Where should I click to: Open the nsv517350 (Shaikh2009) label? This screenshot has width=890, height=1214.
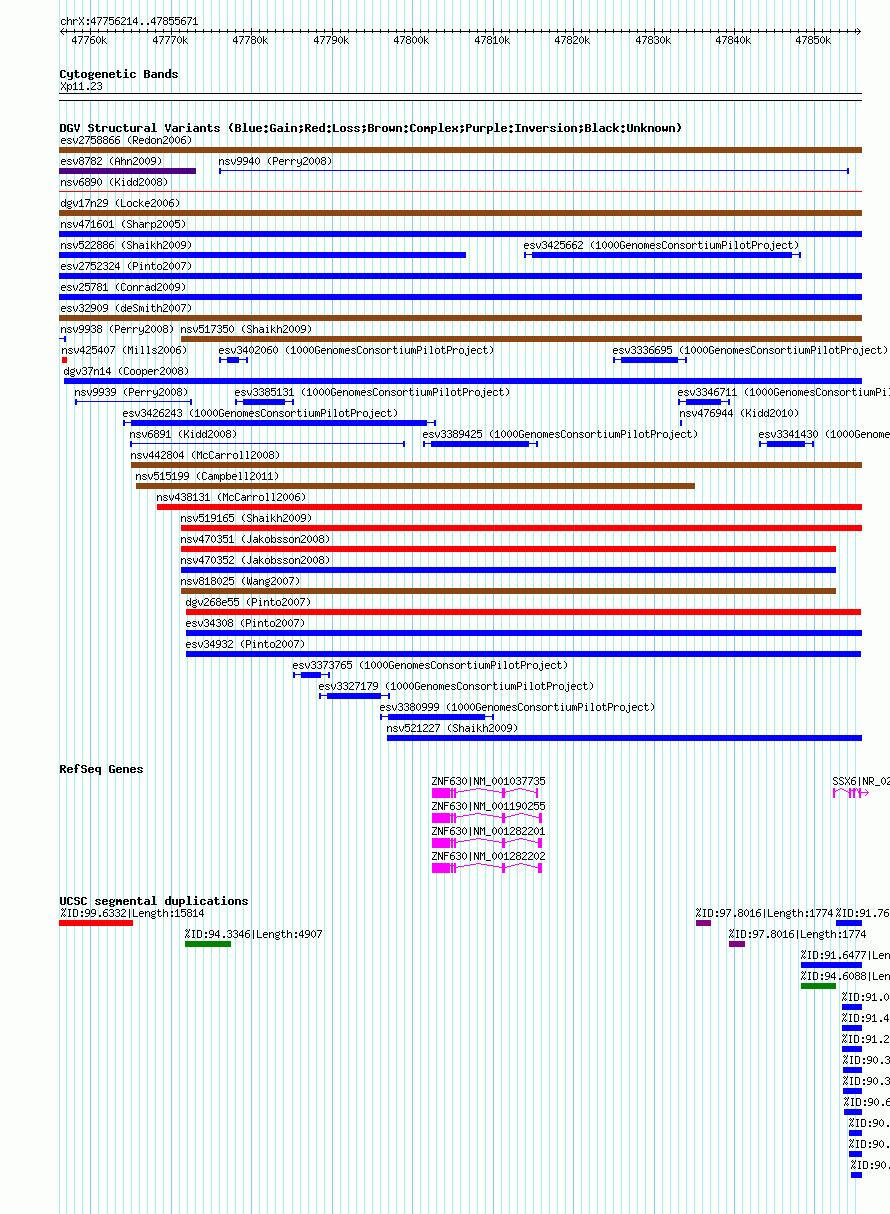point(246,329)
